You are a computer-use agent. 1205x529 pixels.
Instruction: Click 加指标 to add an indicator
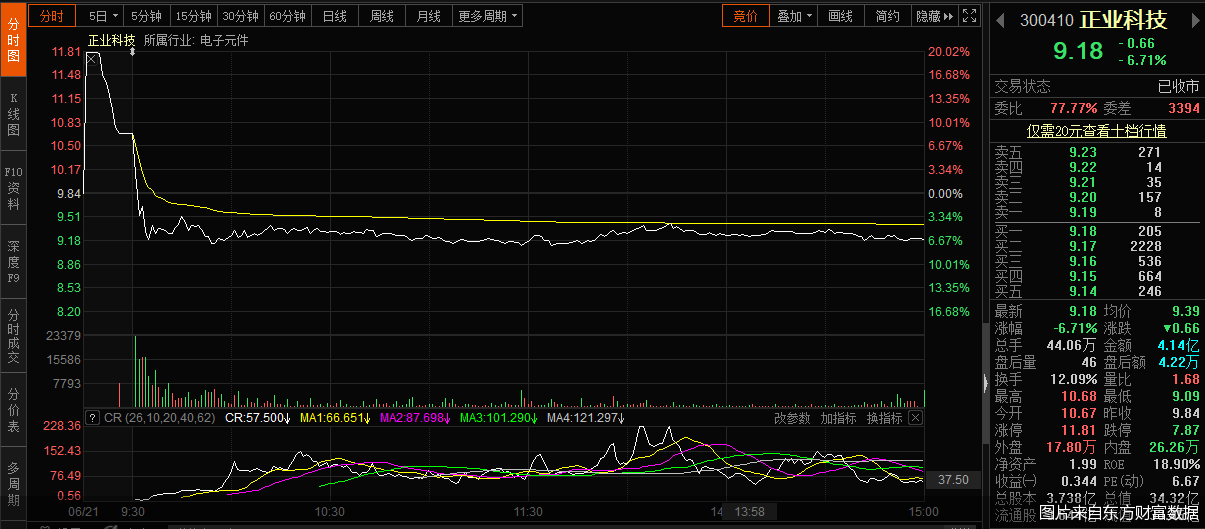pyautogui.click(x=838, y=418)
